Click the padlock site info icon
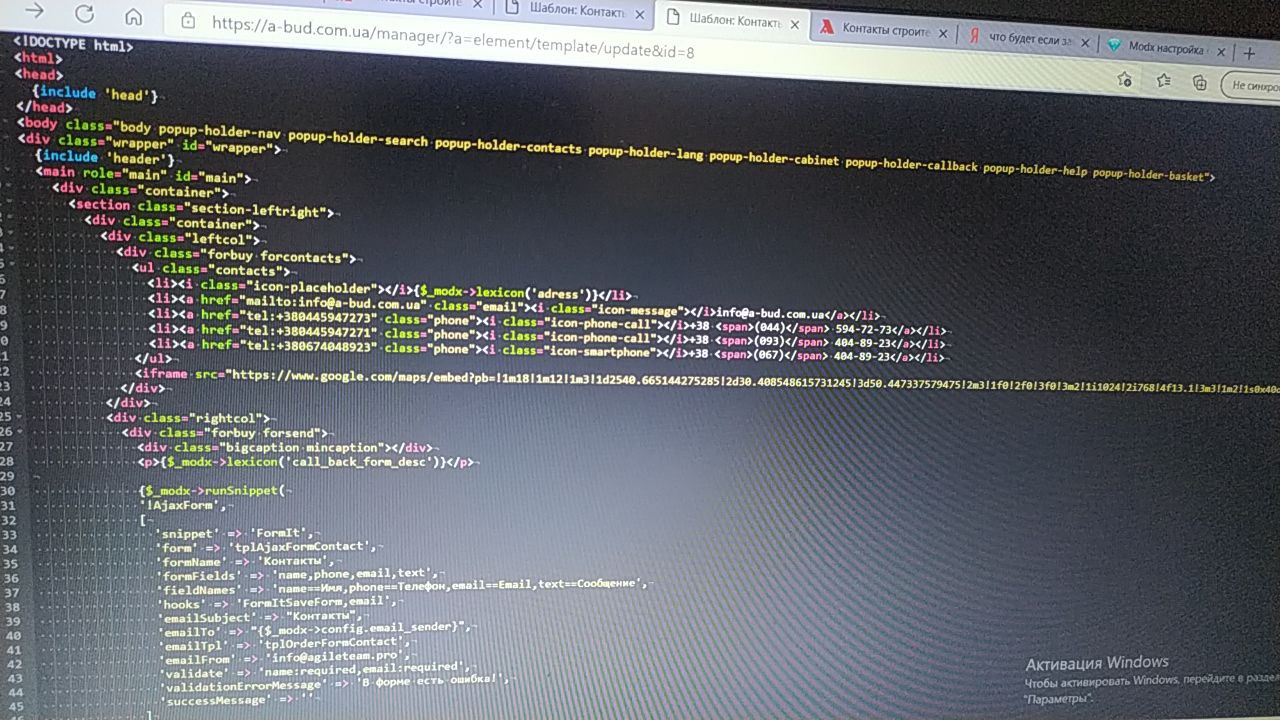 (x=187, y=20)
